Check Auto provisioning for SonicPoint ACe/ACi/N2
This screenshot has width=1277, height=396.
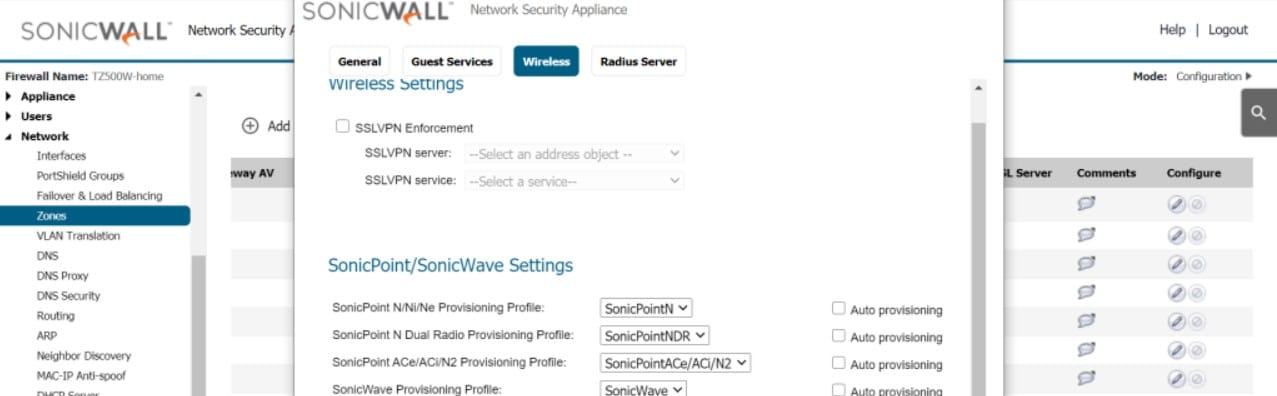(839, 363)
